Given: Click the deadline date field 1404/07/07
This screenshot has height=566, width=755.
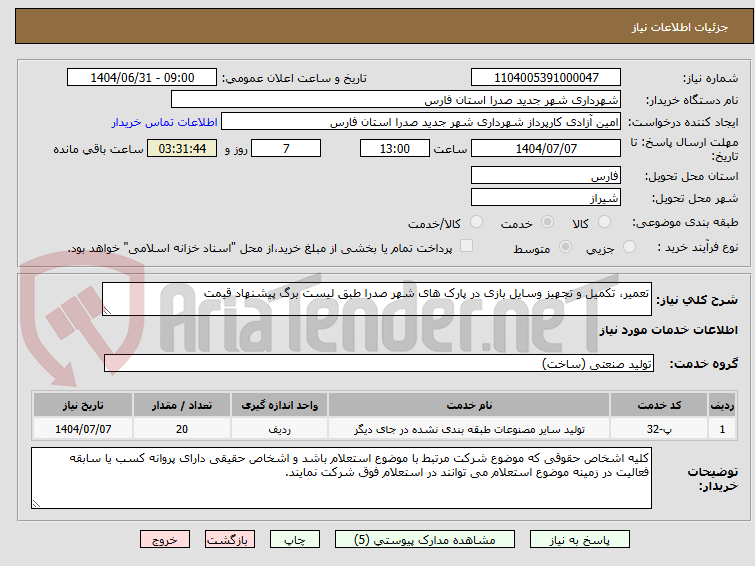Looking at the screenshot, I should [546, 148].
